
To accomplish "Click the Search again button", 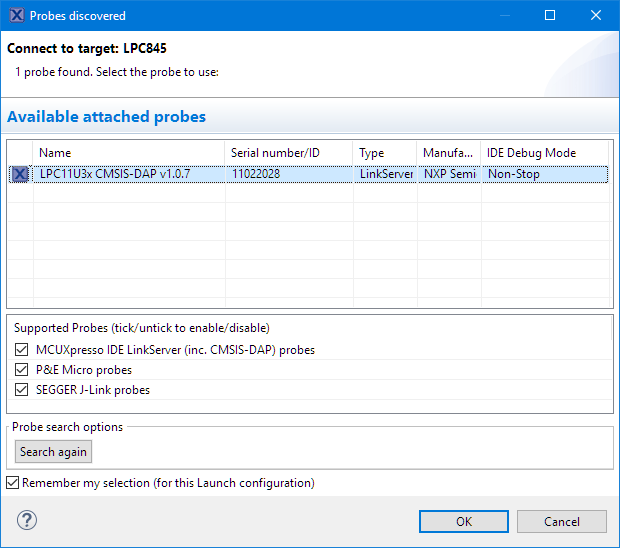I will pyautogui.click(x=54, y=452).
